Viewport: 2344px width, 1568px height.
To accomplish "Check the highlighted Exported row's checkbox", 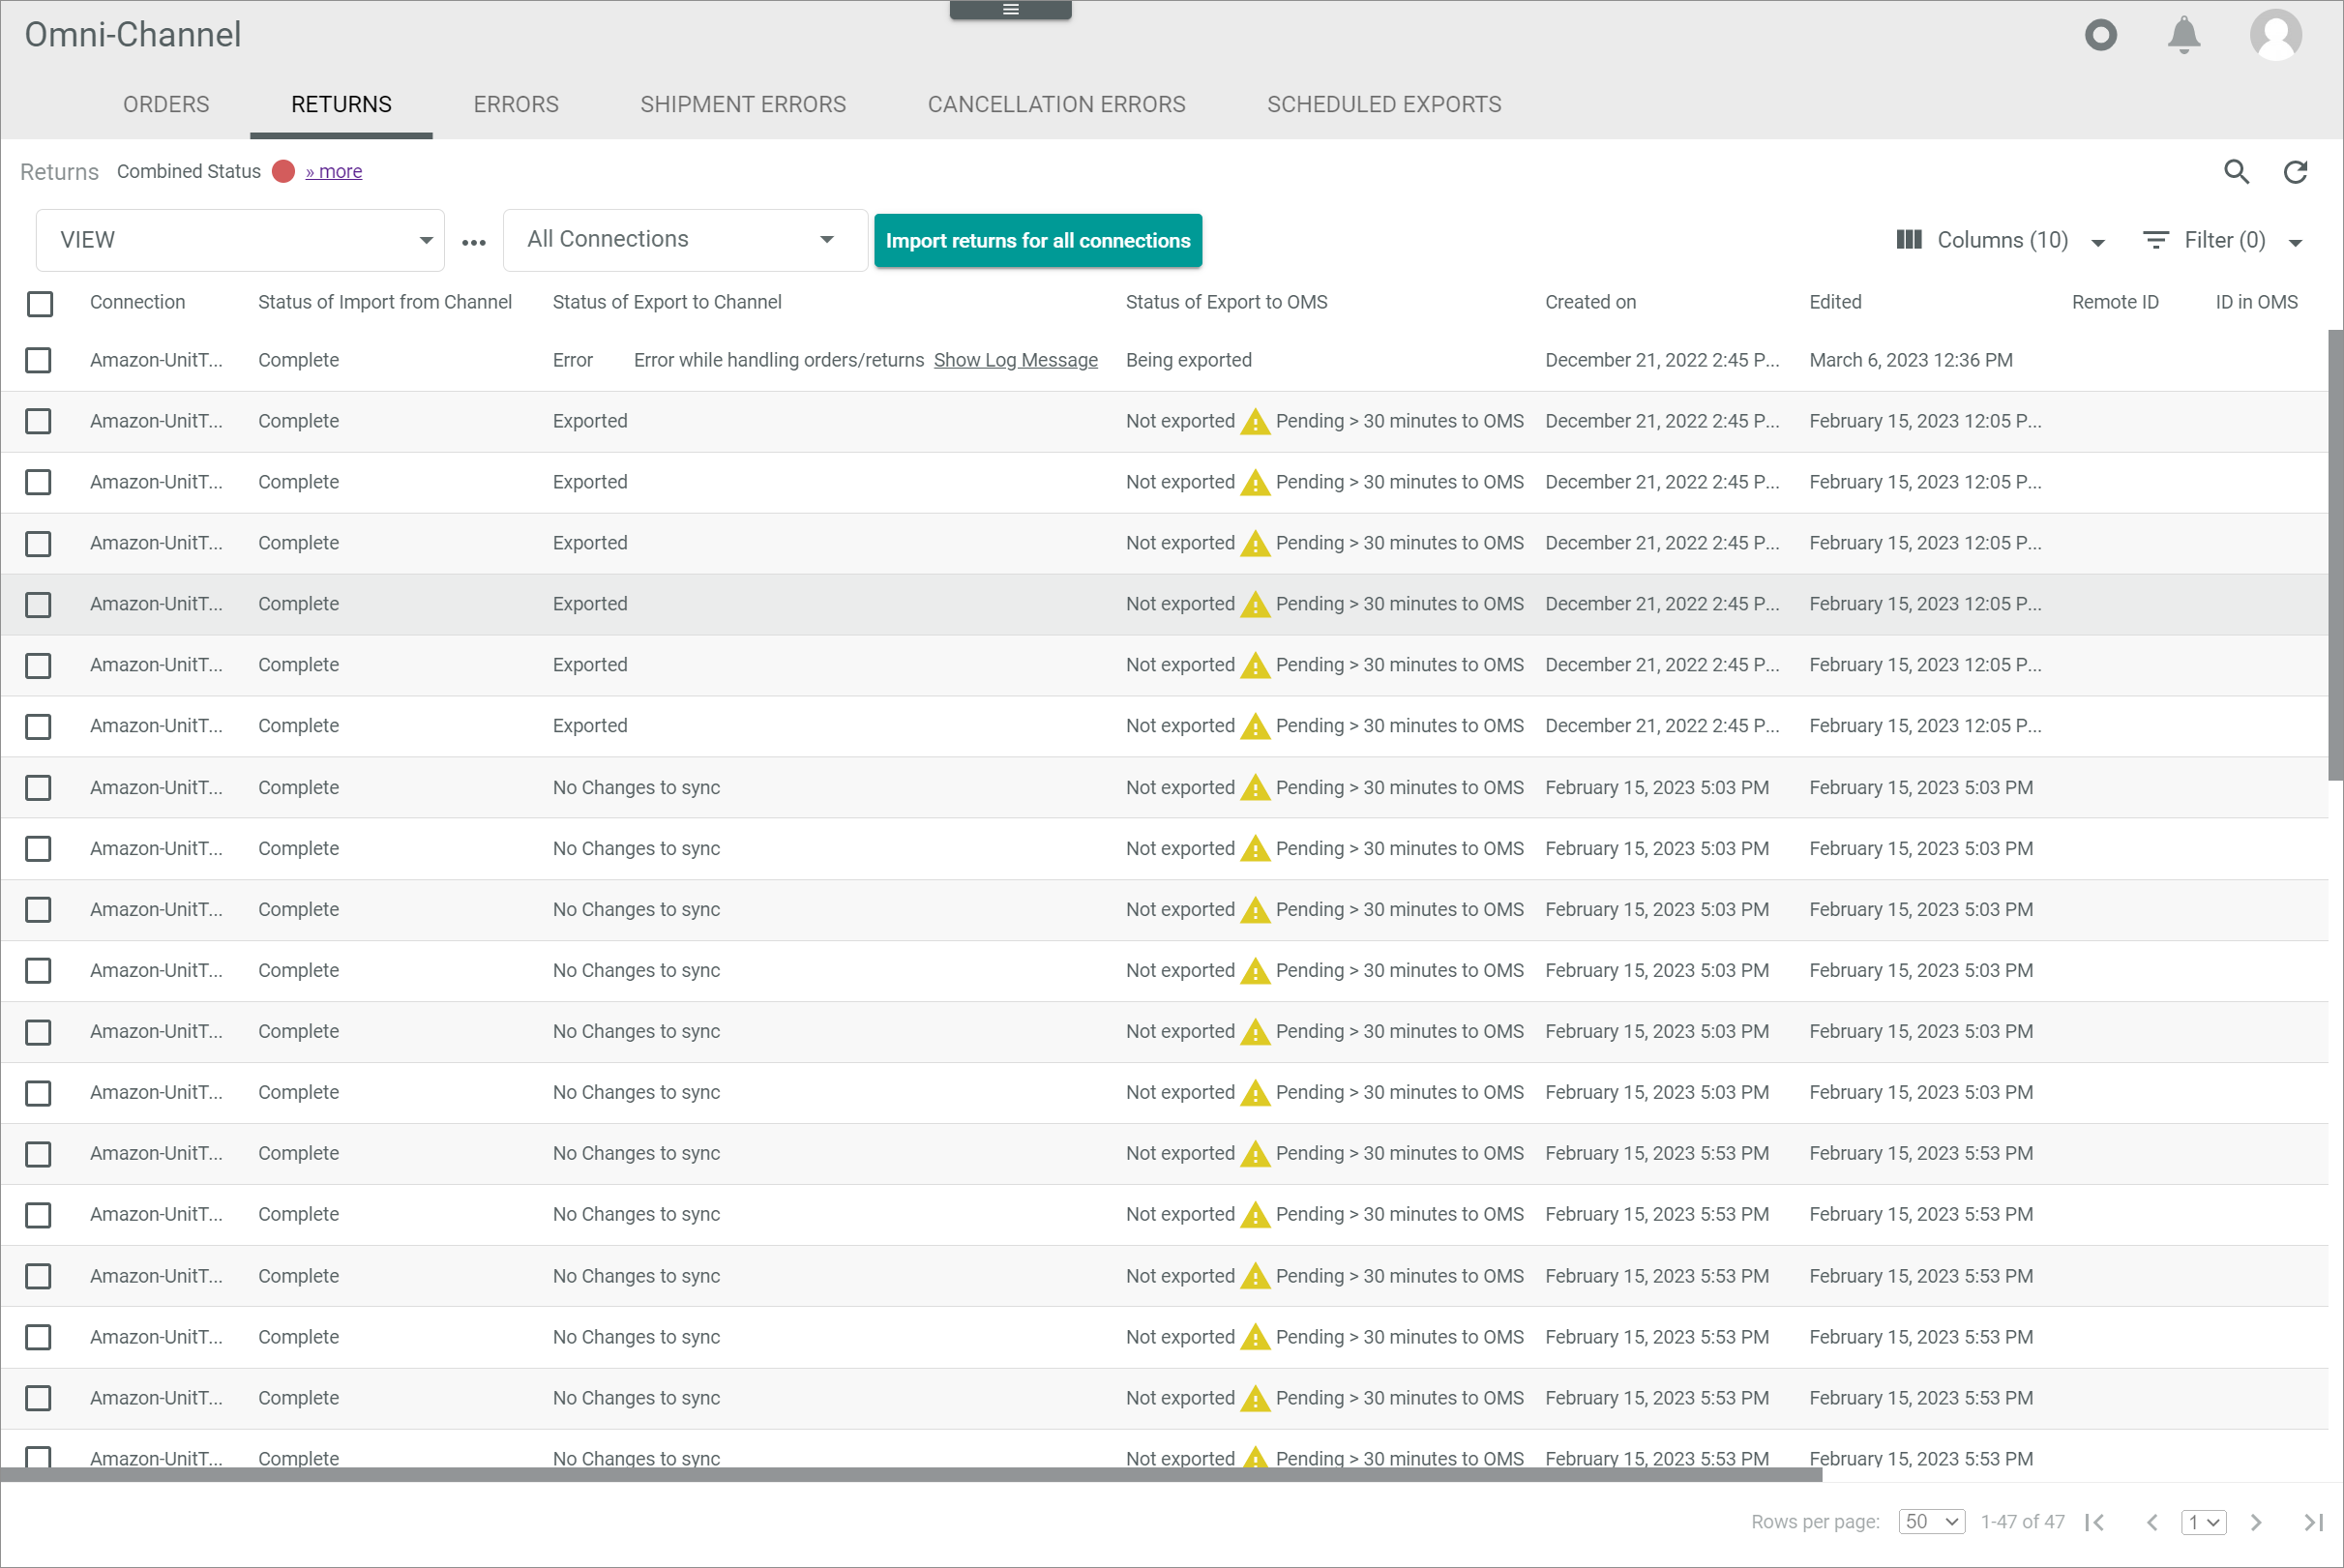I will (38, 605).
